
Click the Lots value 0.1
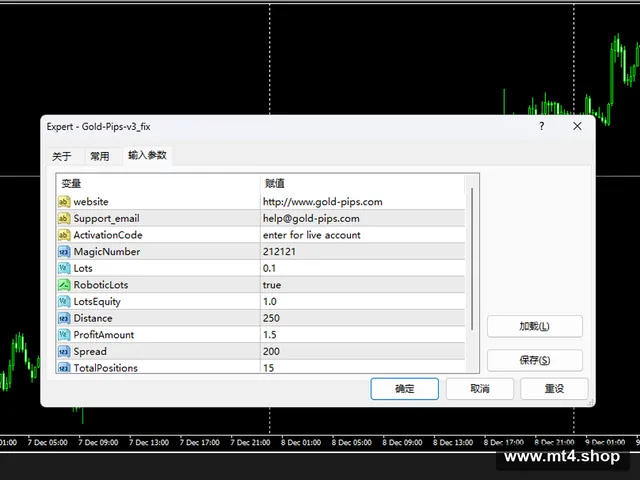(x=269, y=268)
